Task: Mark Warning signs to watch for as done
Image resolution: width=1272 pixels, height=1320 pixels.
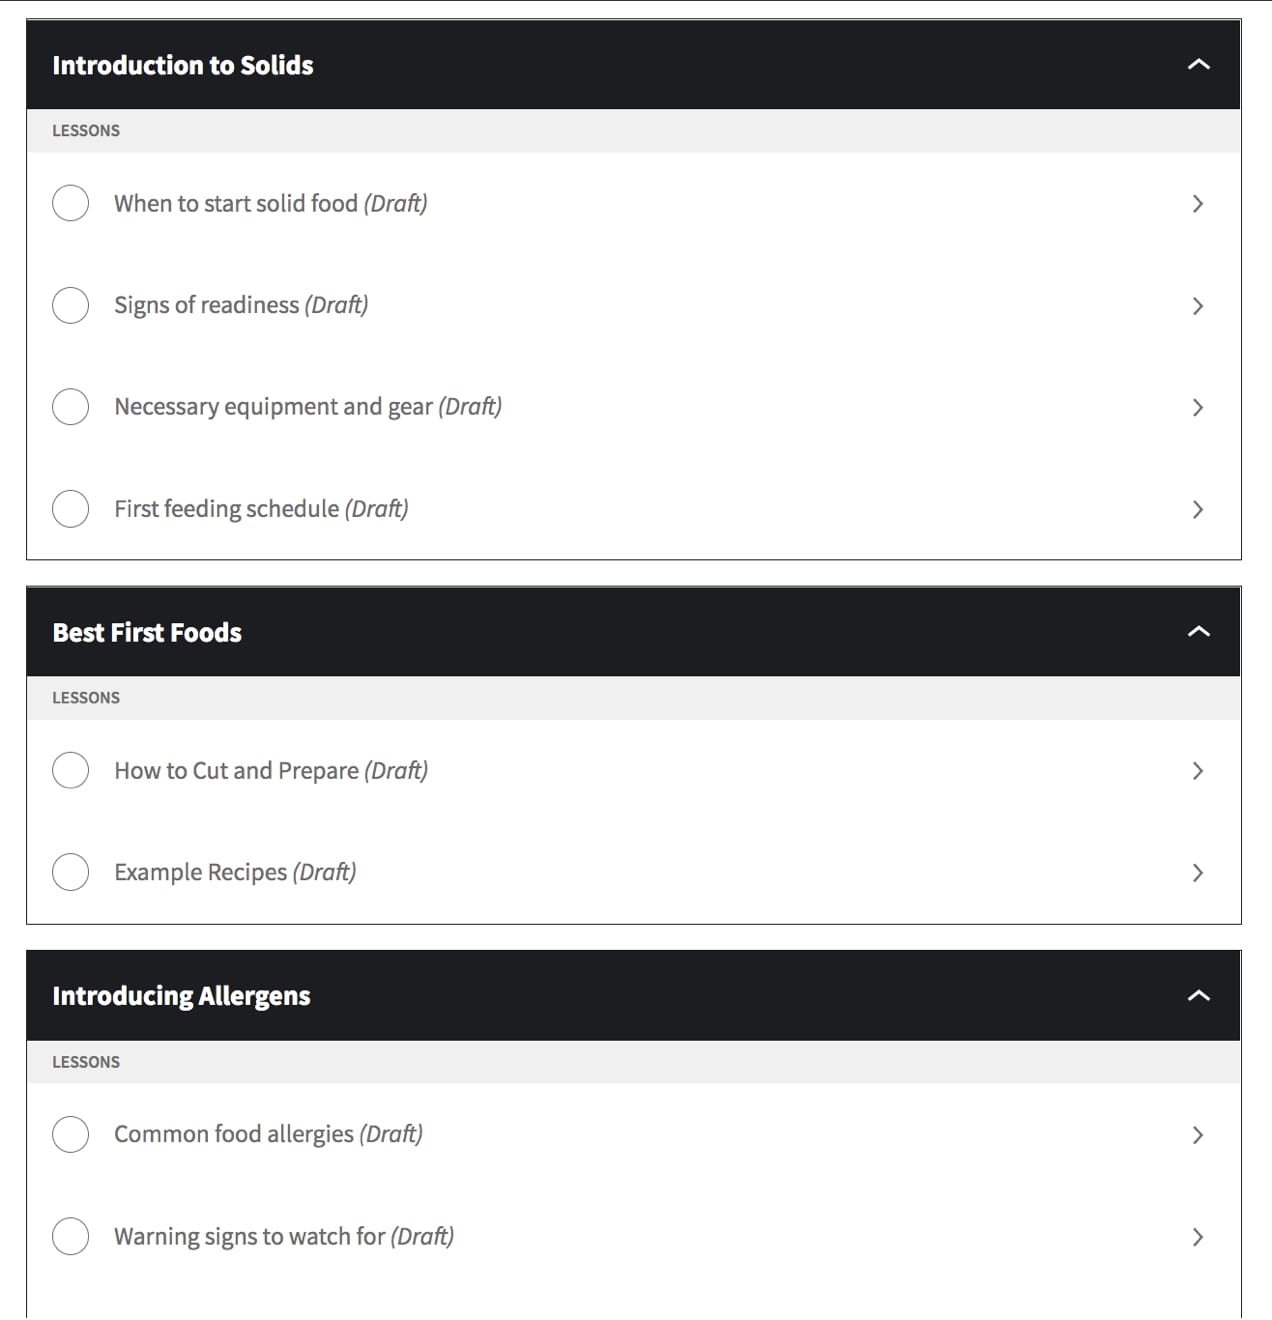Action: tap(70, 1236)
